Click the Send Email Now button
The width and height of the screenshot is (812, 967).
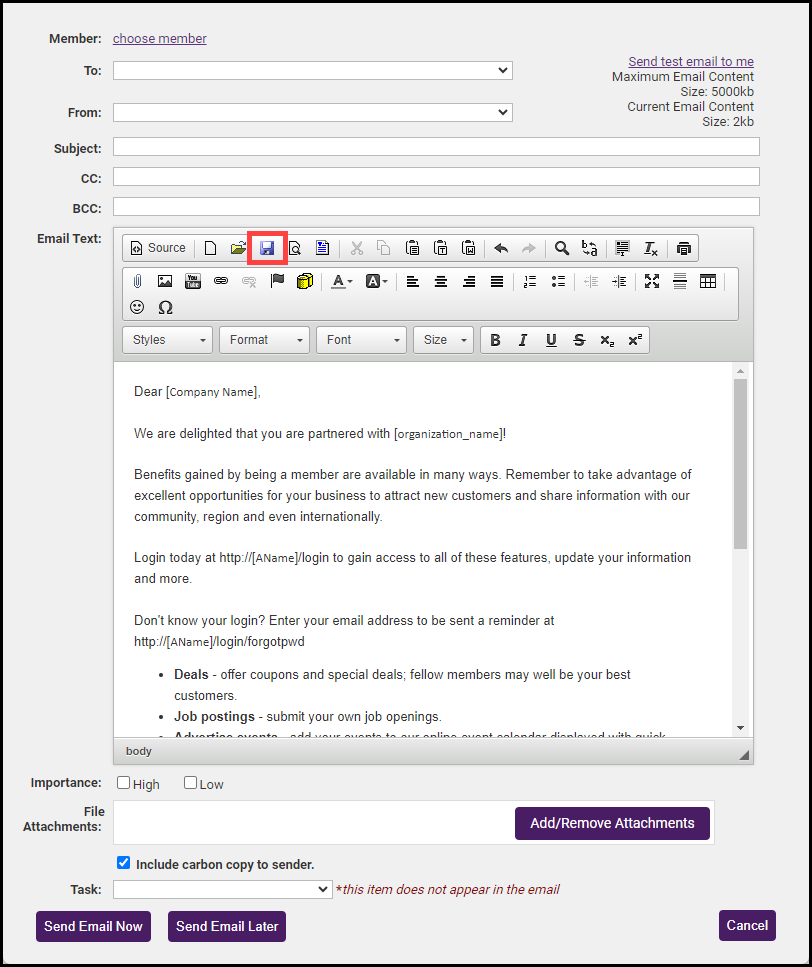(x=93, y=926)
